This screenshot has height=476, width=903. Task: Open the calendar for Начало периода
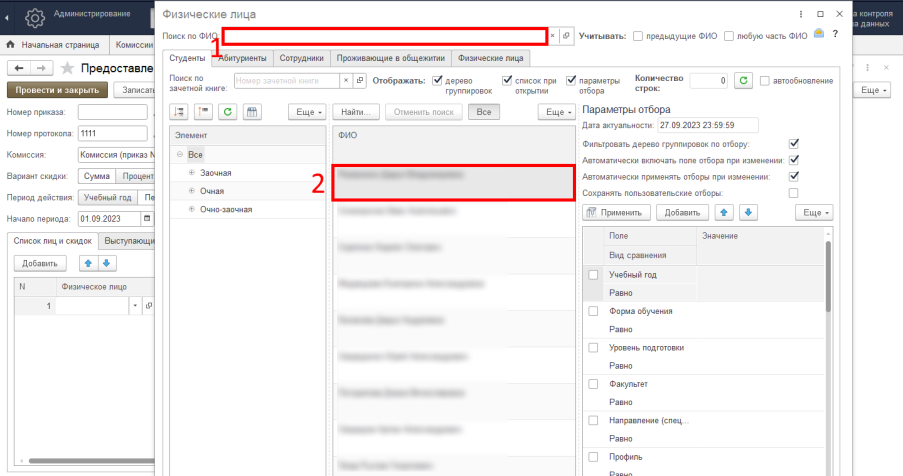tap(147, 219)
